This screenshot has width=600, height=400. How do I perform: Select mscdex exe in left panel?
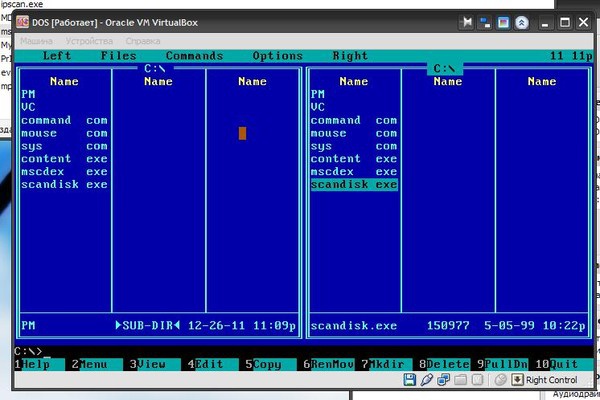coord(65,172)
